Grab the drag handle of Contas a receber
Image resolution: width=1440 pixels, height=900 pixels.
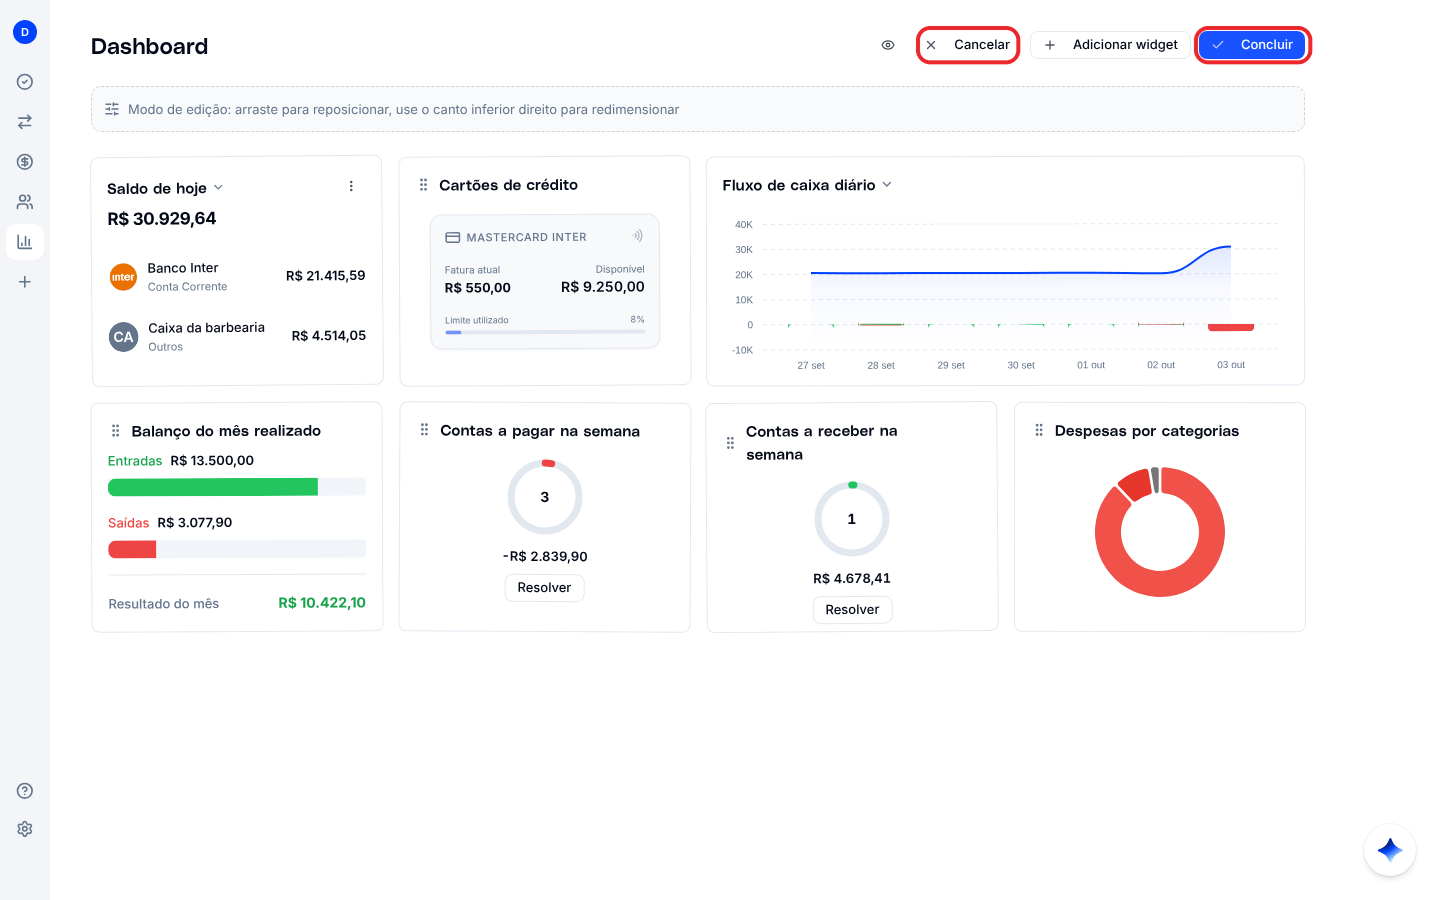click(731, 443)
